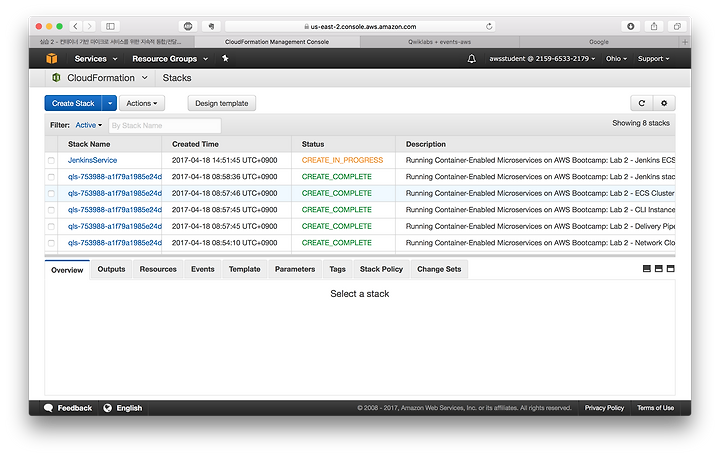Click the CloudFormation green service icon
Viewport: 720px width, 457px height.
[56, 78]
